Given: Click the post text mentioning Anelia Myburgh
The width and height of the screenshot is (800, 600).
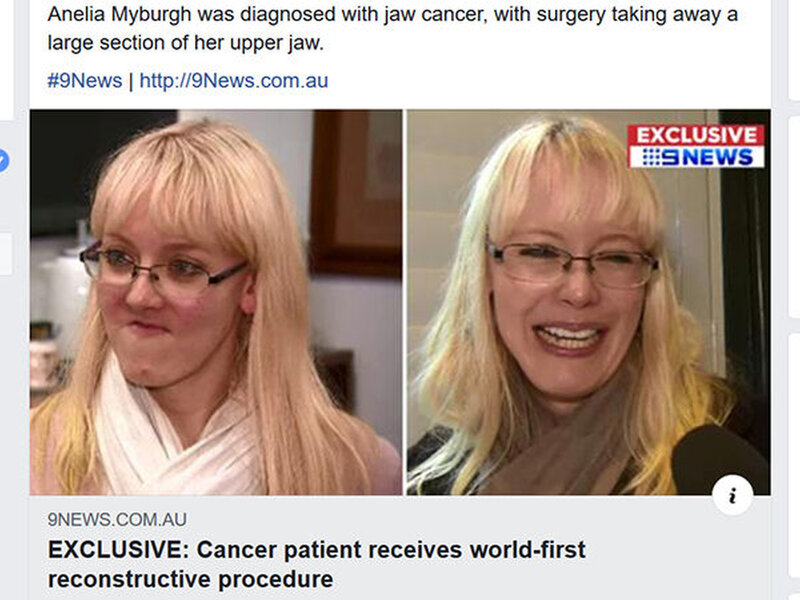Looking at the screenshot, I should pos(392,29).
